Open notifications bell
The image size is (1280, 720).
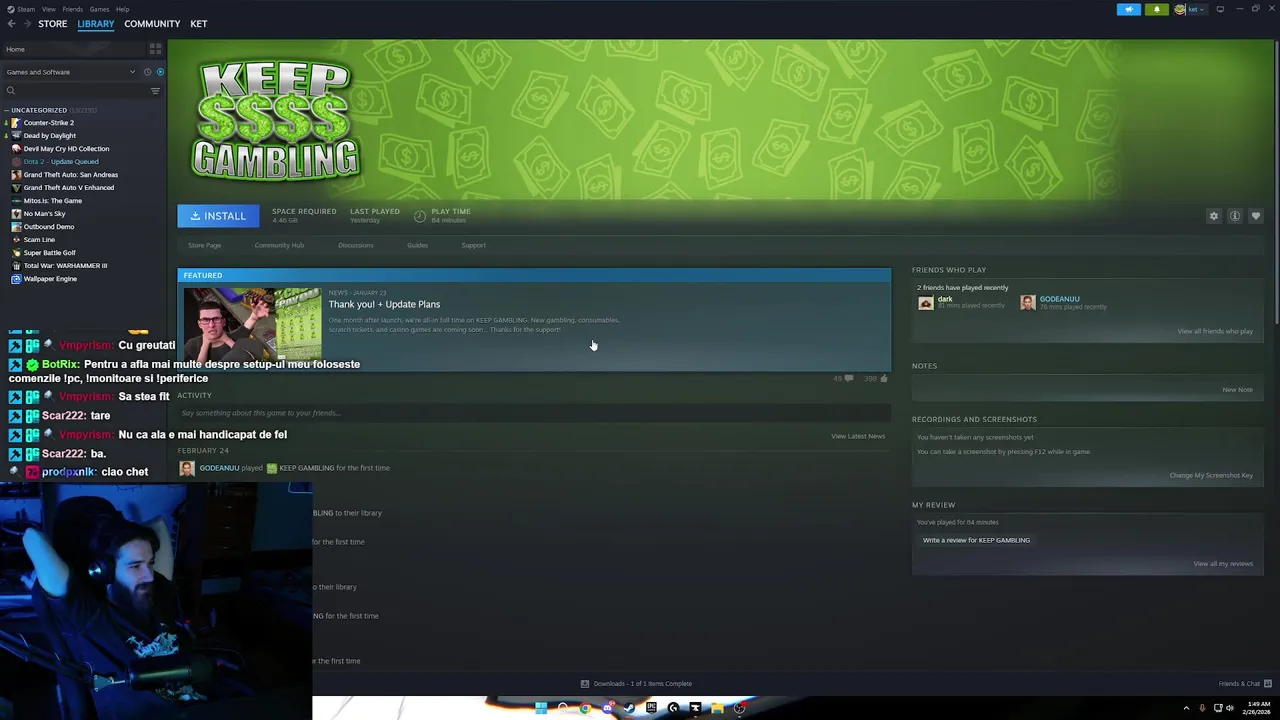point(1156,9)
